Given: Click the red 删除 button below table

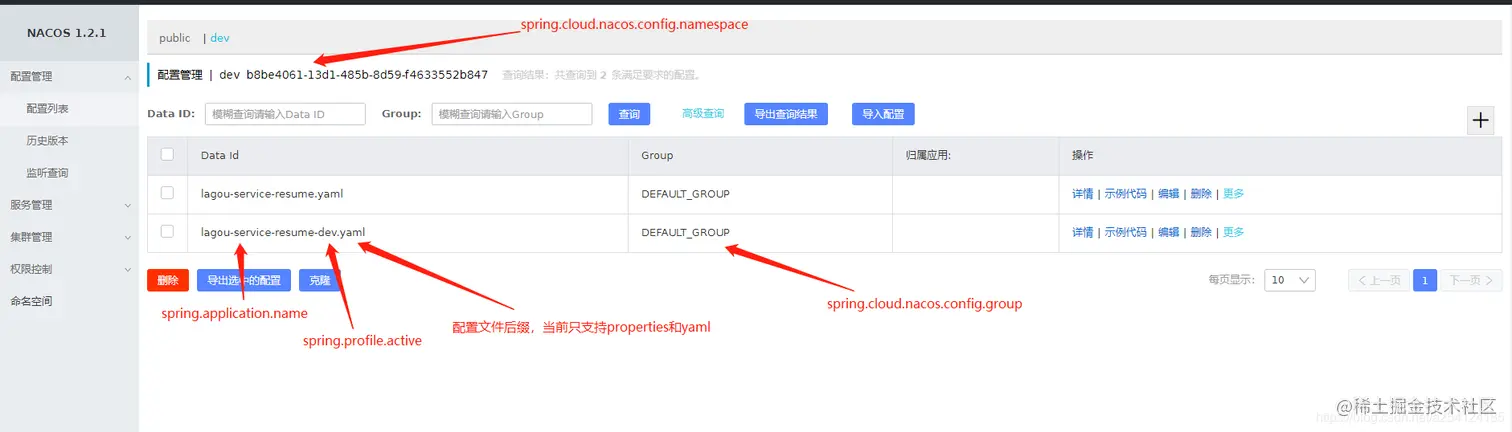Looking at the screenshot, I should coord(168,281).
